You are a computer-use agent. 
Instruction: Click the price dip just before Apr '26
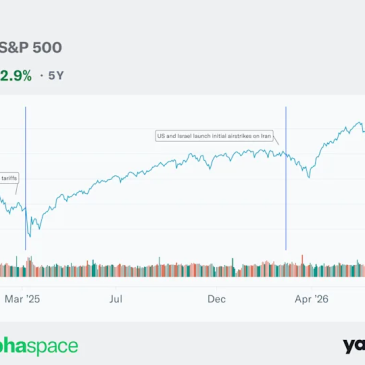click(x=309, y=176)
